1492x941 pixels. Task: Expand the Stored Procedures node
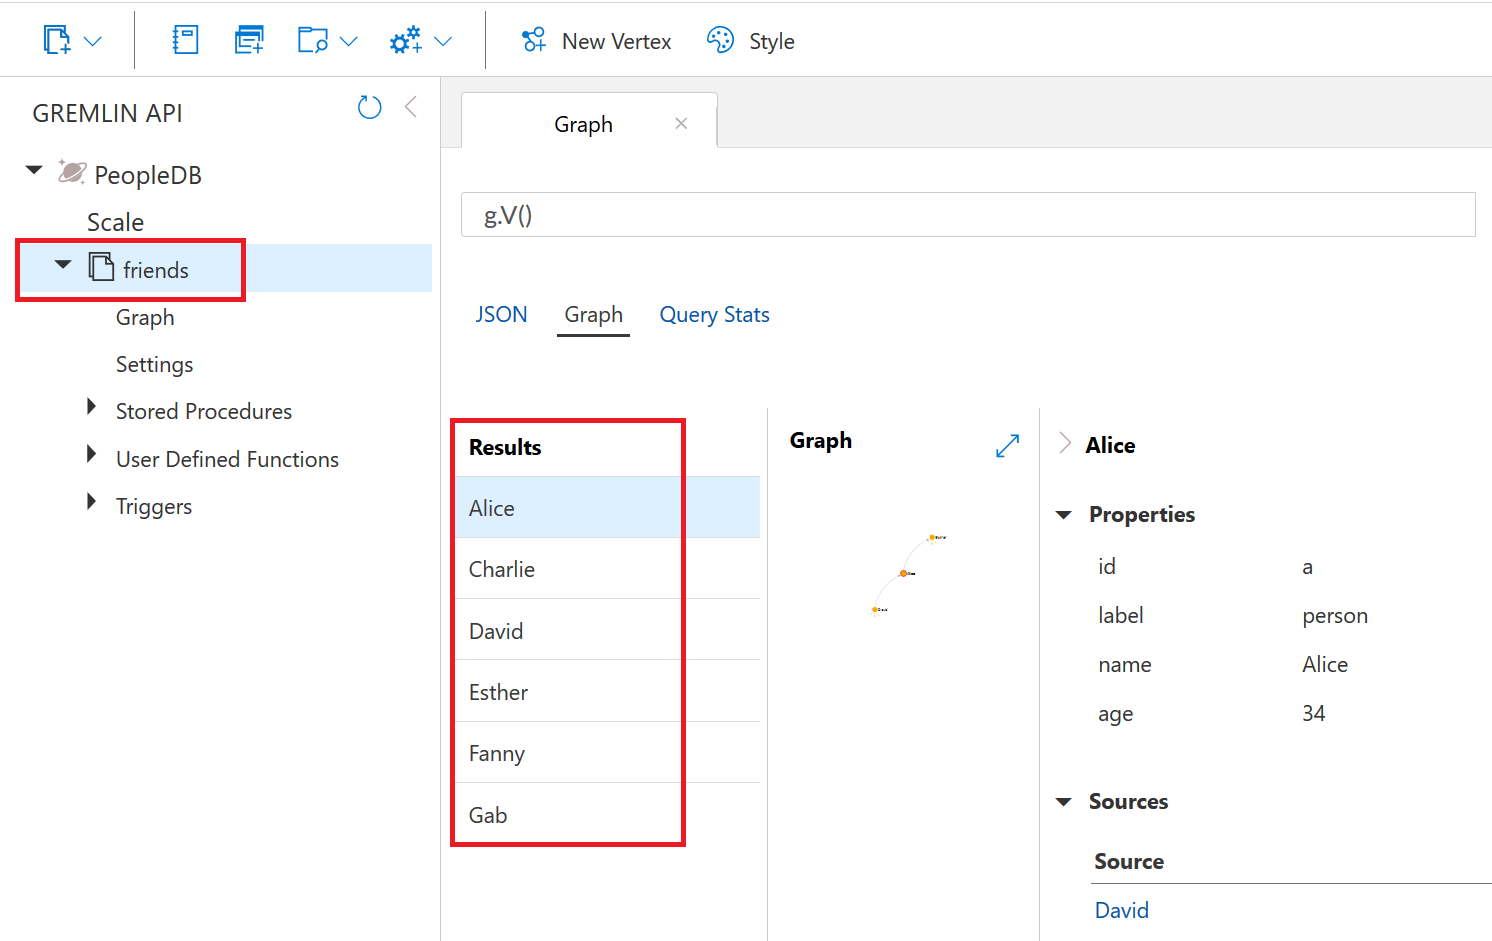[x=92, y=407]
